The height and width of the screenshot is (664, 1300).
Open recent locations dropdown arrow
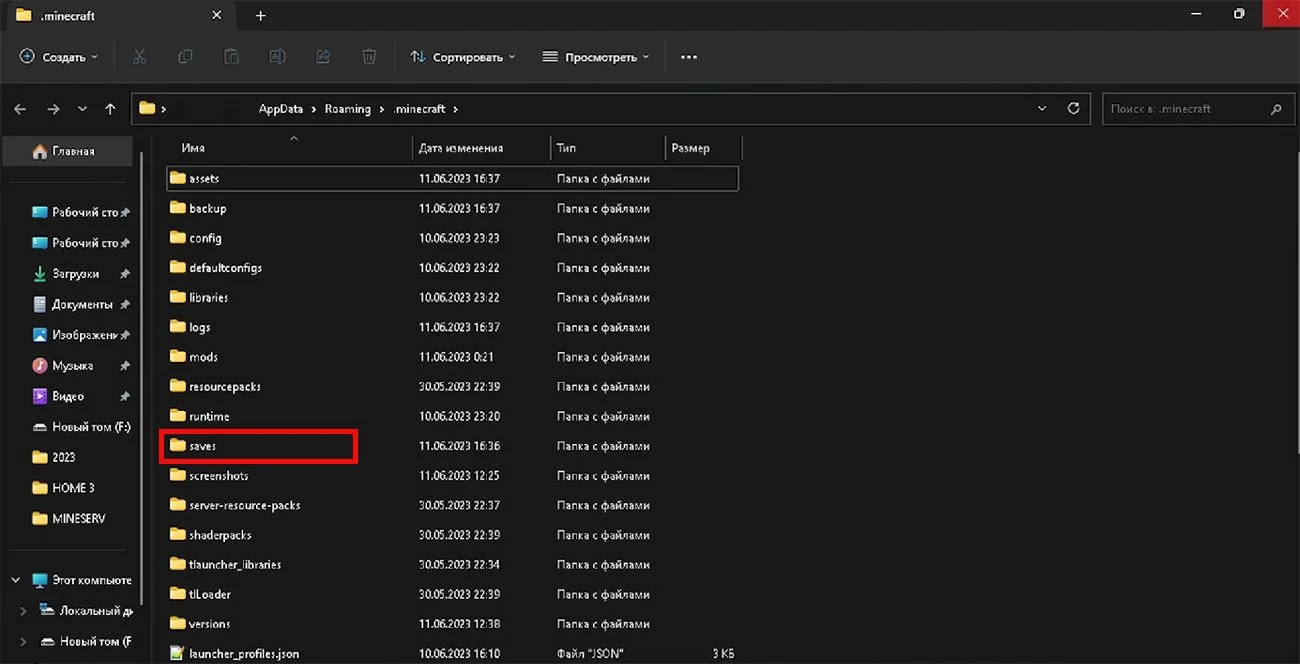coord(82,108)
